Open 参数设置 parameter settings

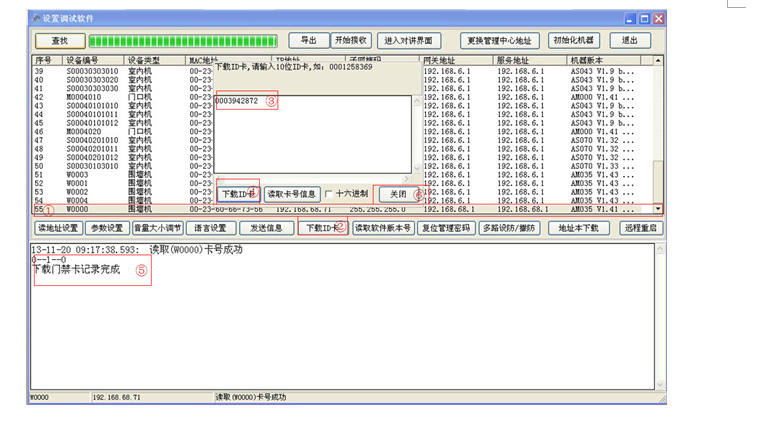coord(106,228)
